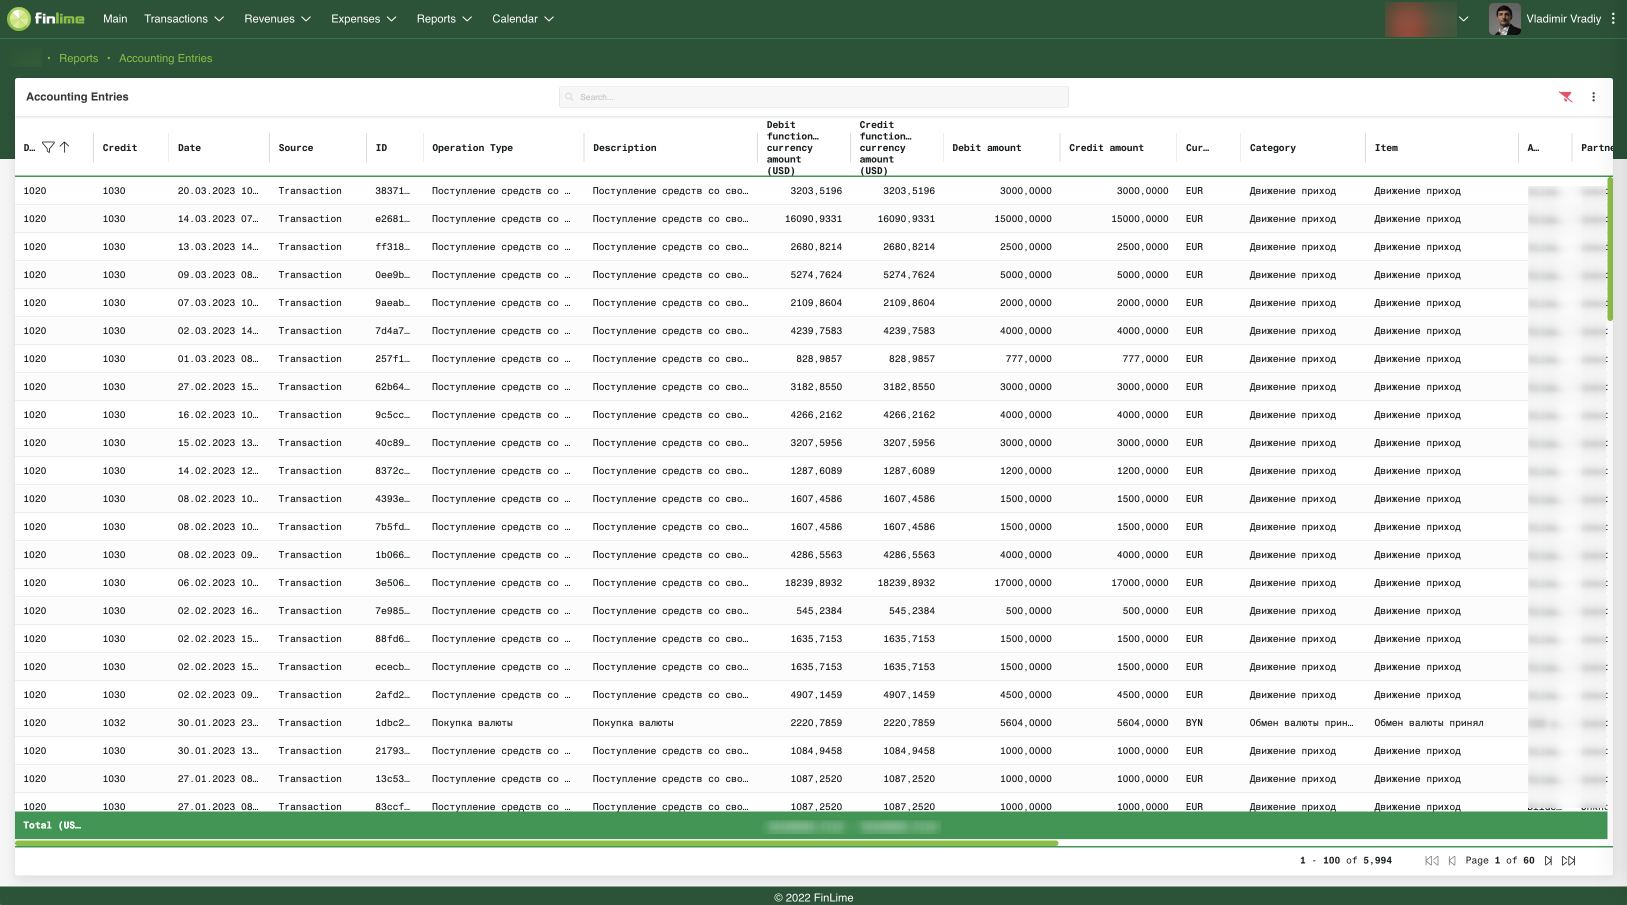The image size is (1627, 905).
Task: Open the Reports breadcrumb link
Action: coord(79,58)
